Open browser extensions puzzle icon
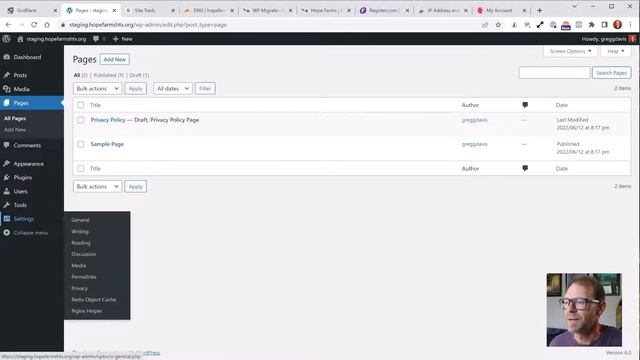 pos(591,25)
